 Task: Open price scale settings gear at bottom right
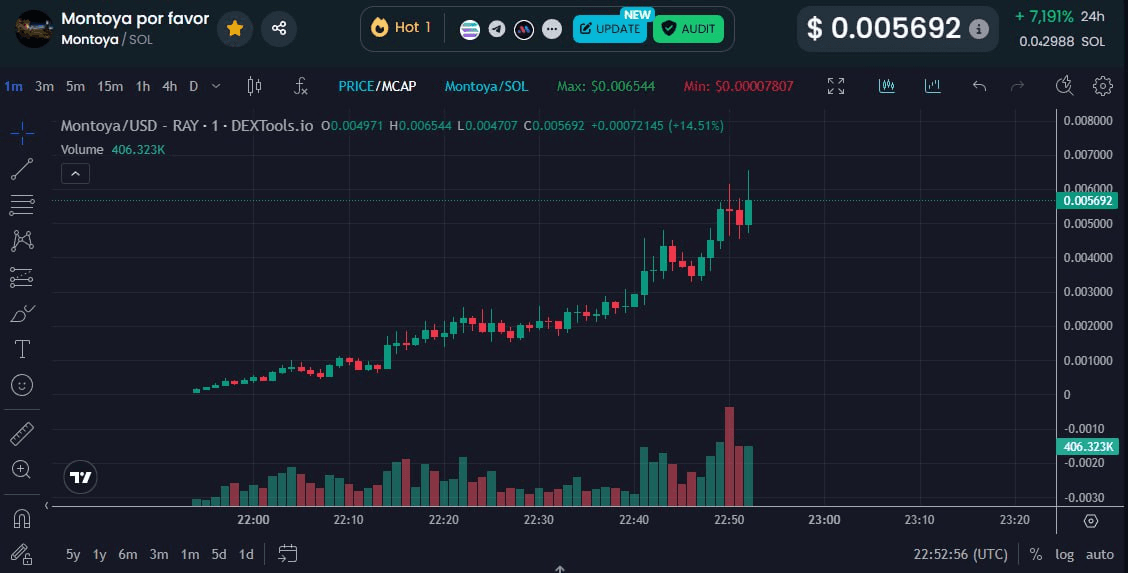point(1091,521)
